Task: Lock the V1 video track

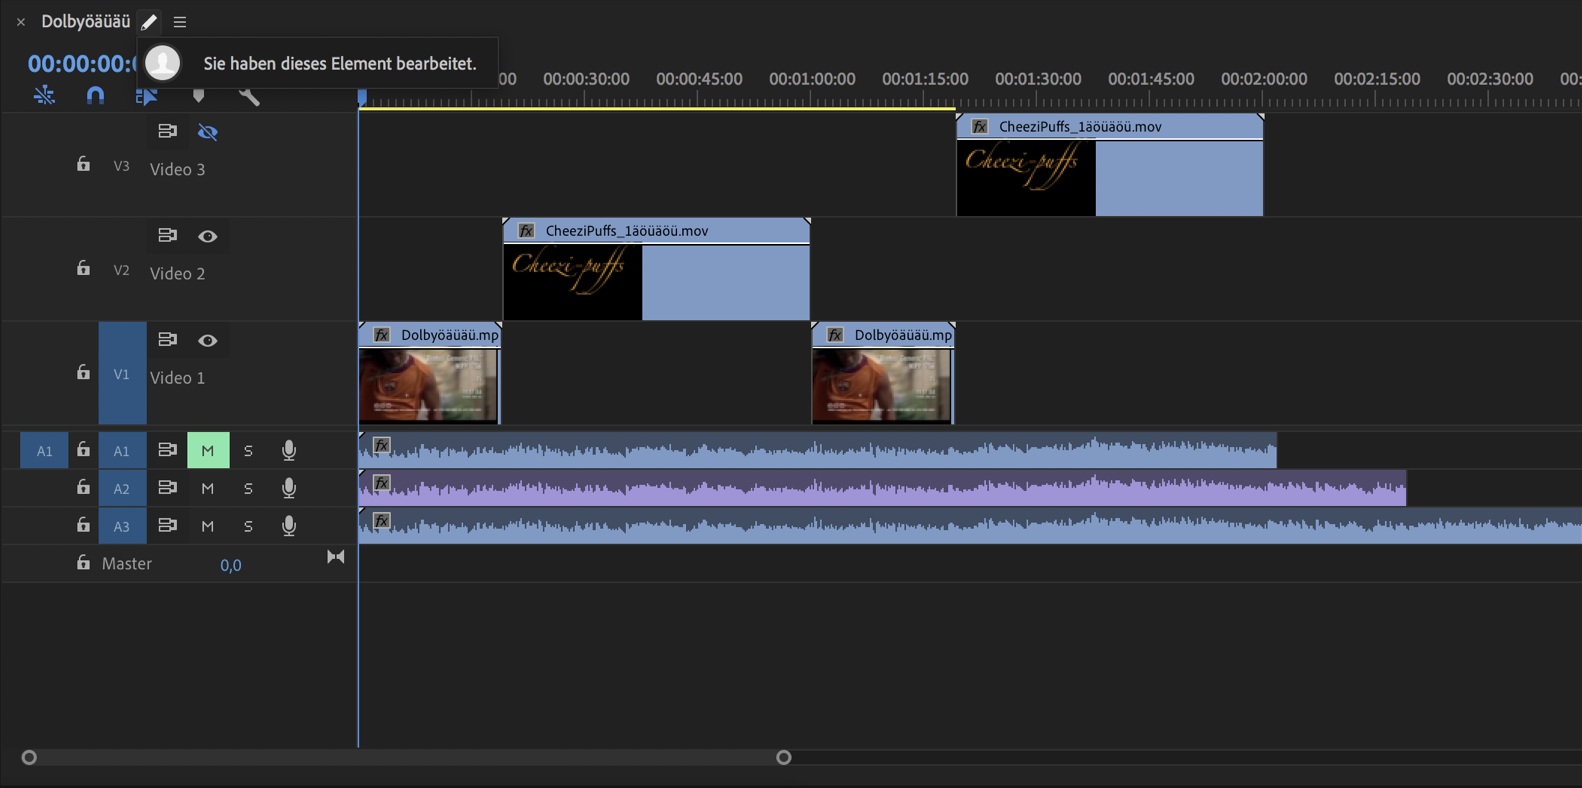Action: tap(83, 372)
